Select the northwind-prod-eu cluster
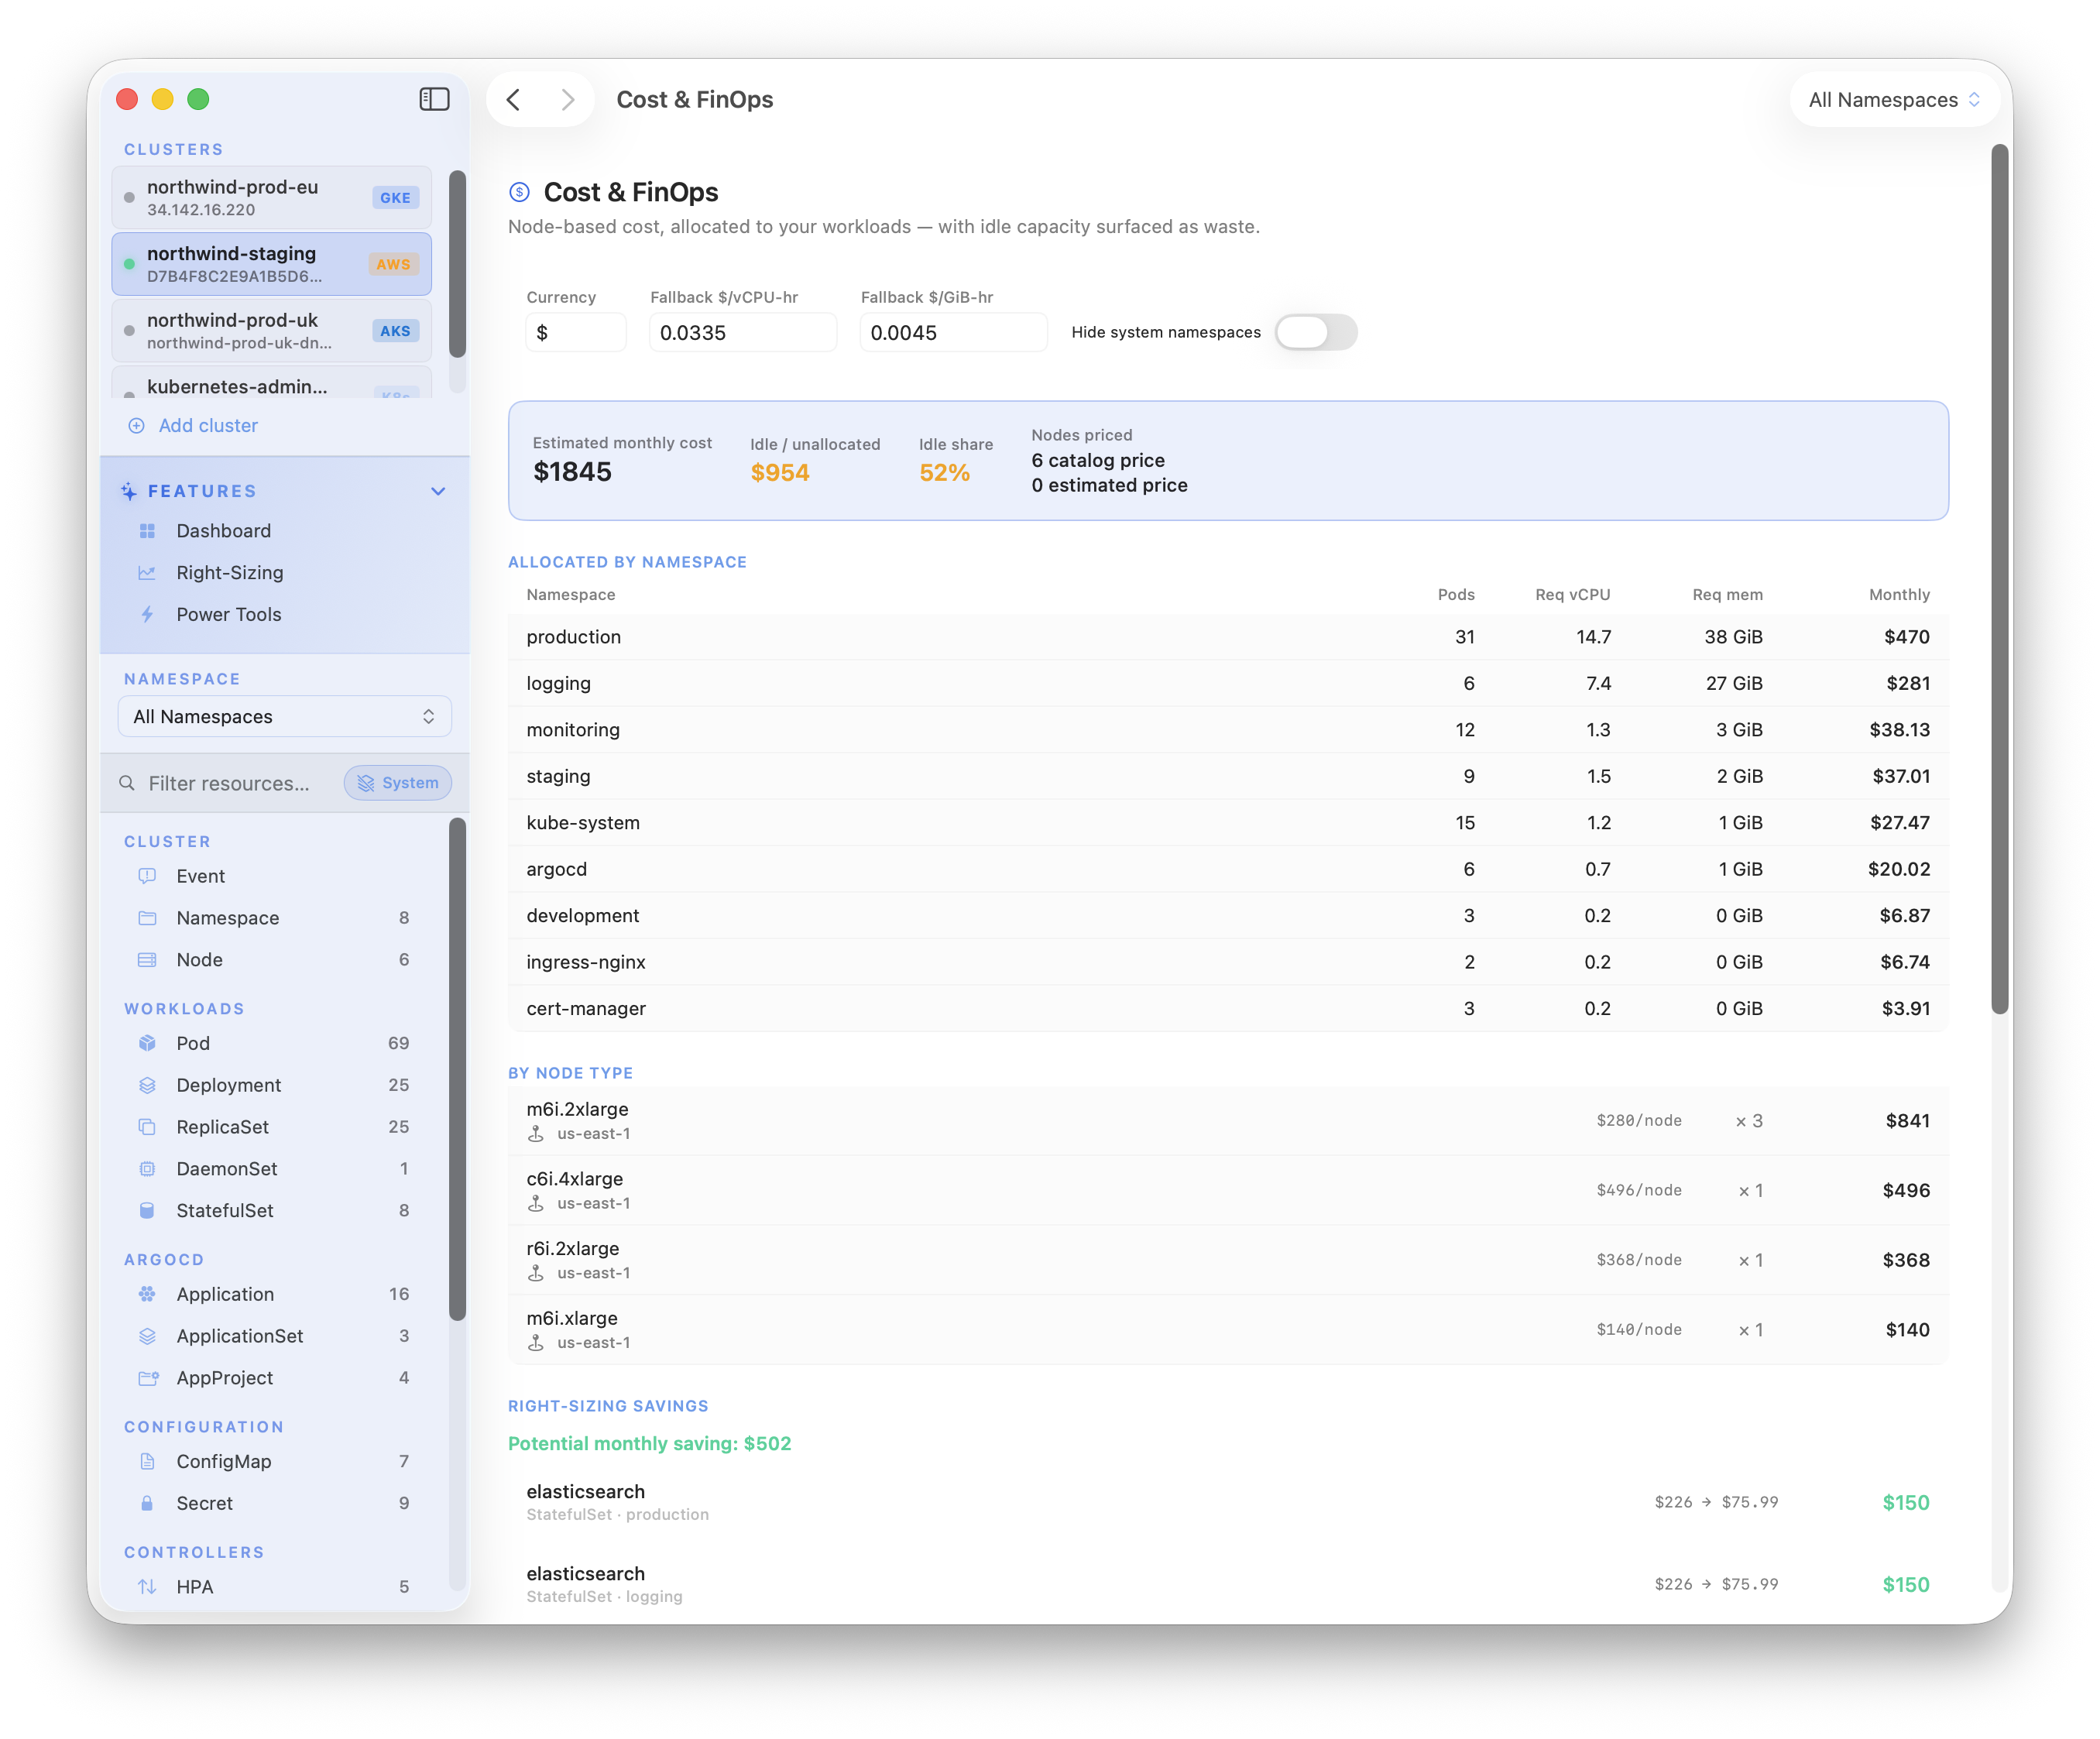Screen dimensions: 2100x1739 point(272,197)
